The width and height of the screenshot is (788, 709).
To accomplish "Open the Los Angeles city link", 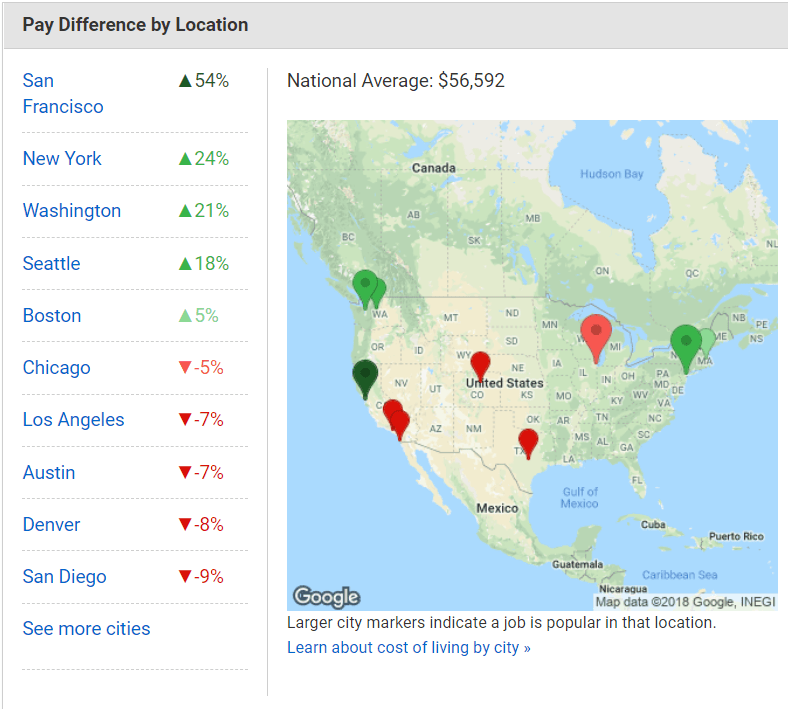I will (x=73, y=420).
